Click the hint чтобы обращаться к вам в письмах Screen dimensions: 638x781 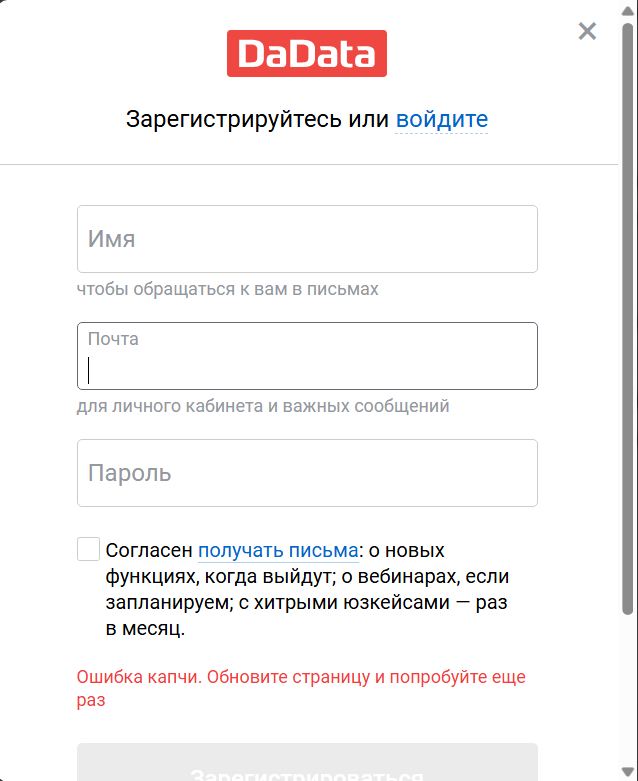pyautogui.click(x=228, y=289)
